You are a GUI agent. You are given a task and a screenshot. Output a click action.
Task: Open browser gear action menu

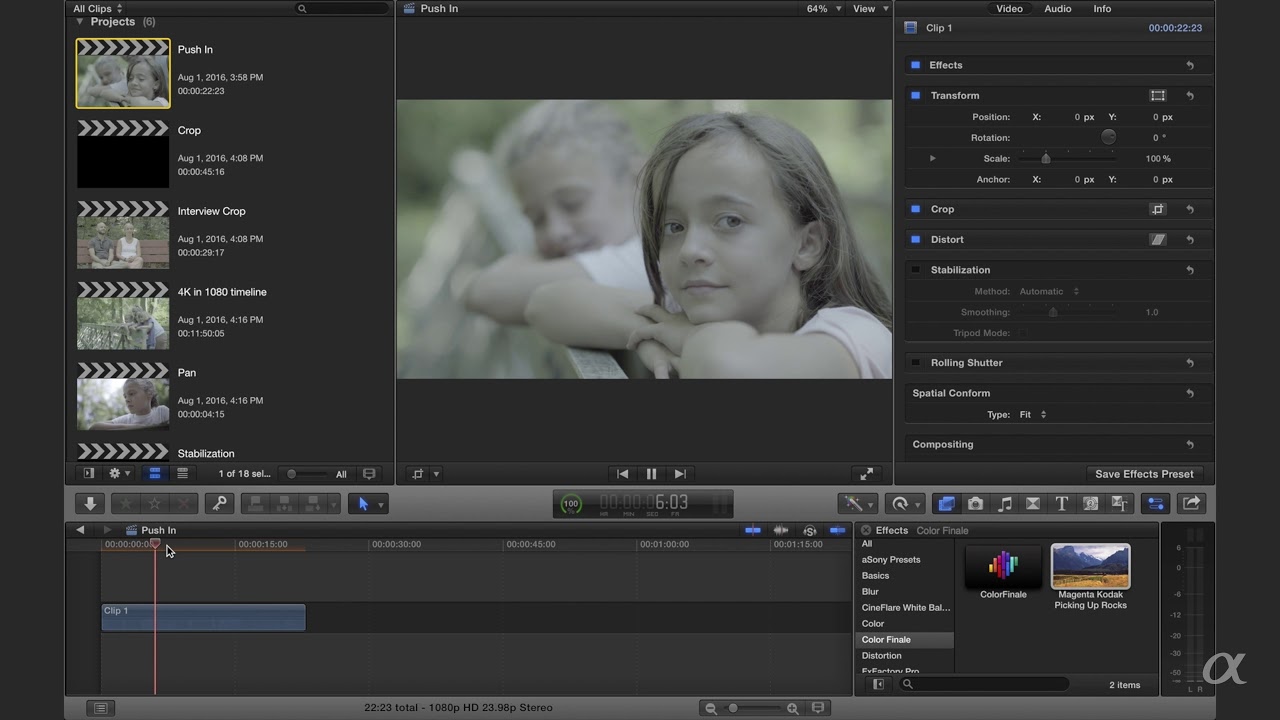[x=119, y=474]
